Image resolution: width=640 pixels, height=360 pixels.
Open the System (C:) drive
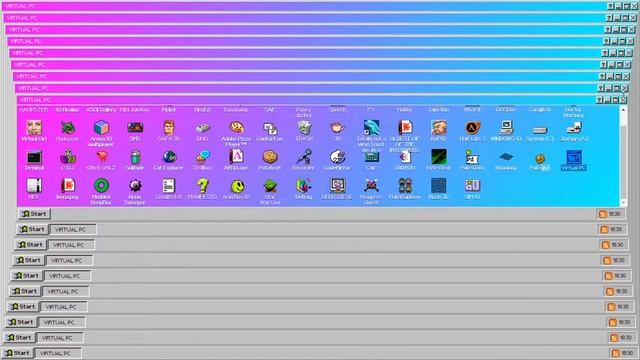(x=540, y=130)
